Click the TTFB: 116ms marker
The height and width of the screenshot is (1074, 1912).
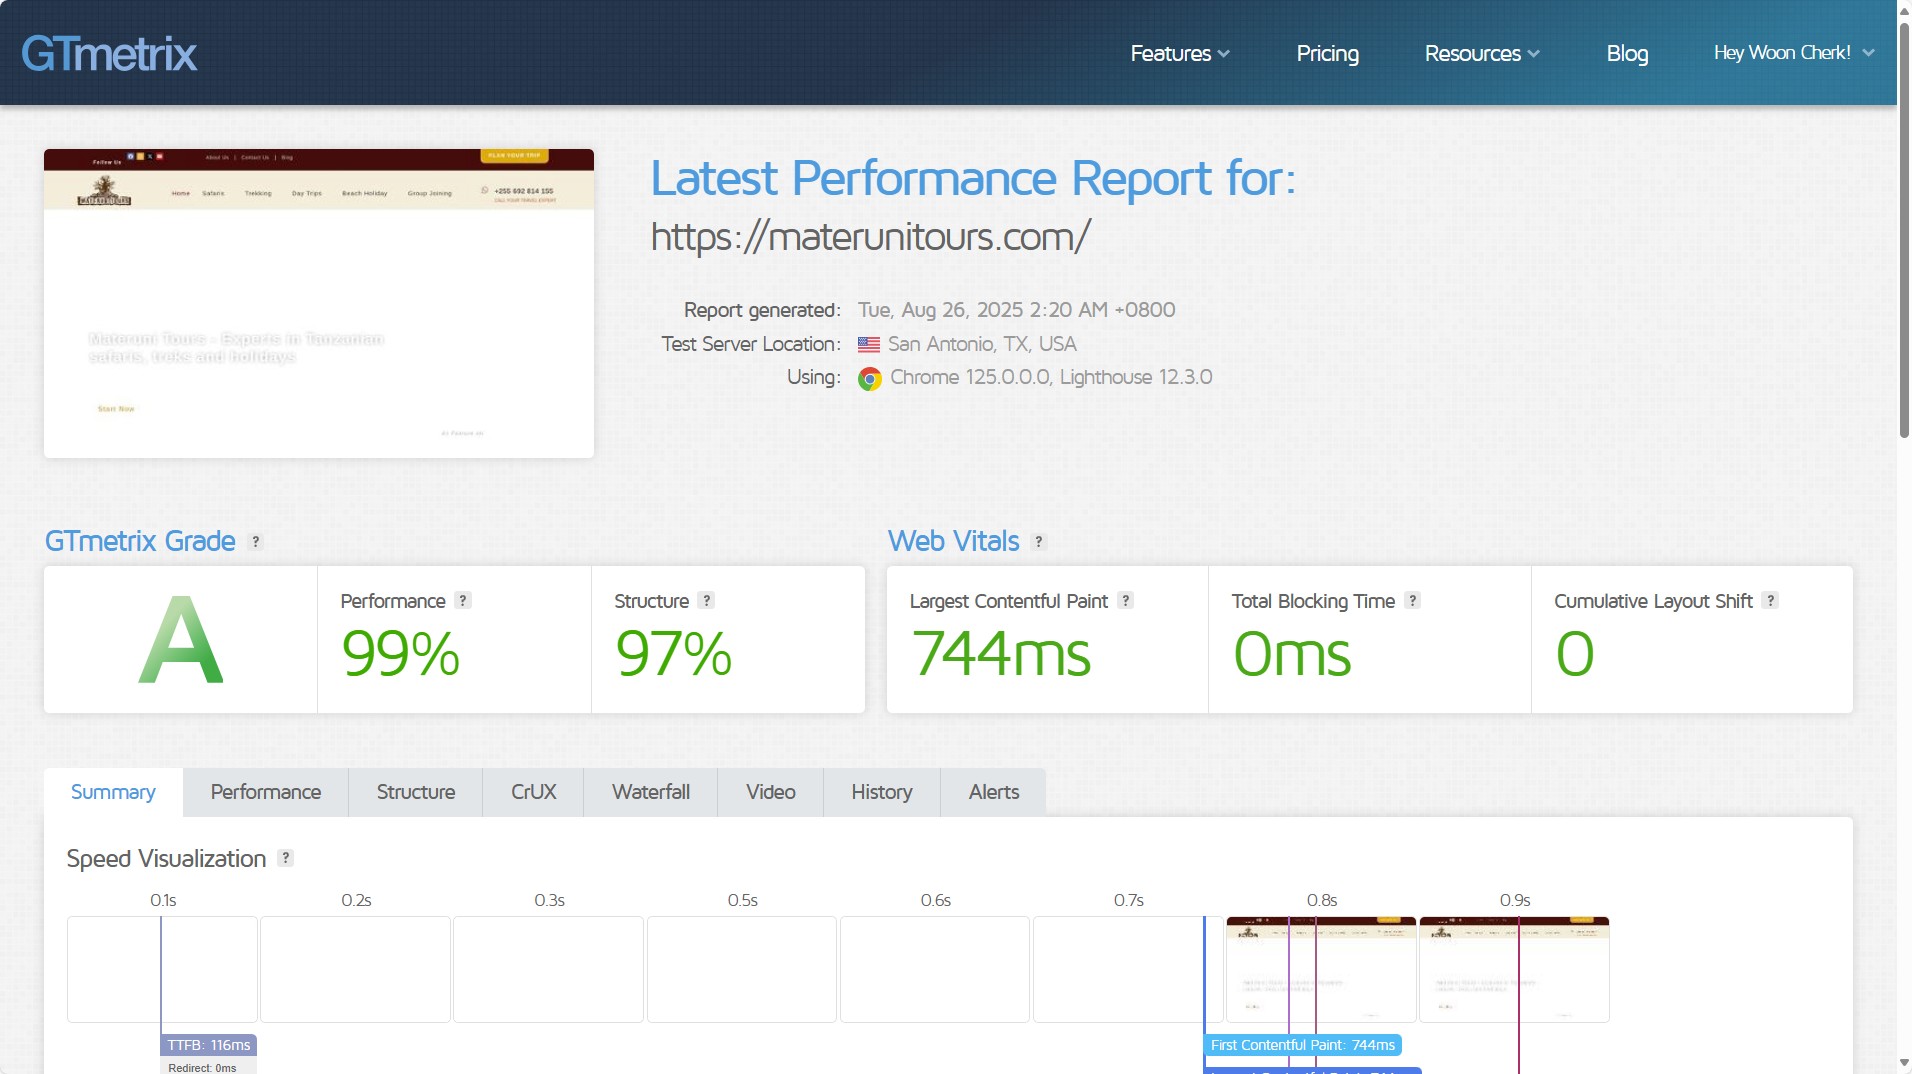(209, 1045)
